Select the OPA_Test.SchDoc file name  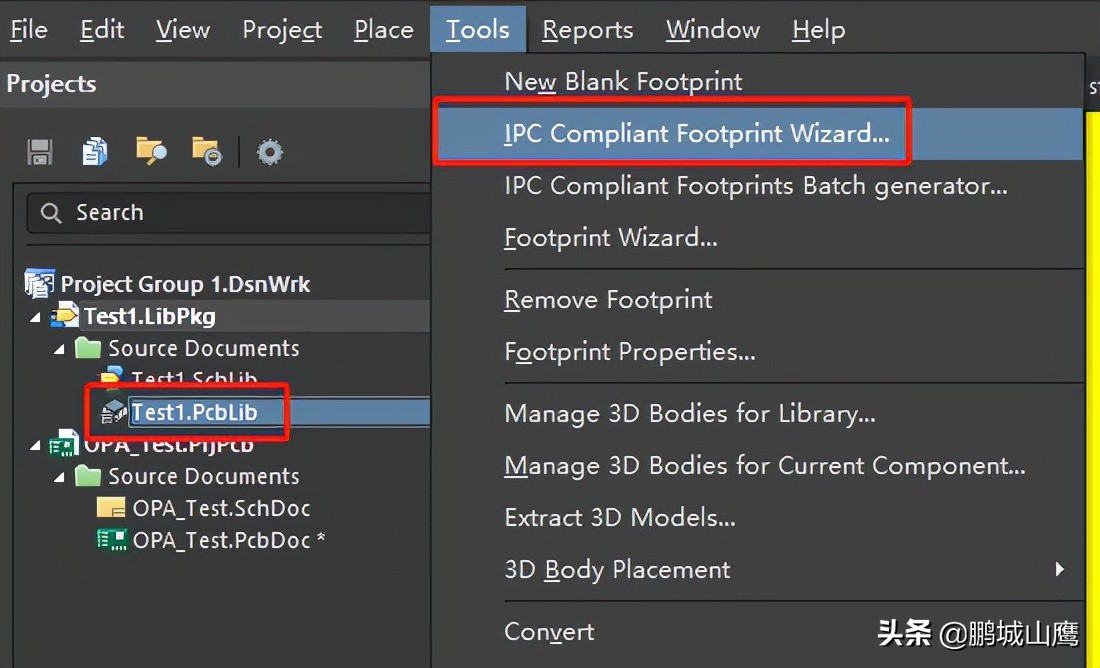point(221,508)
